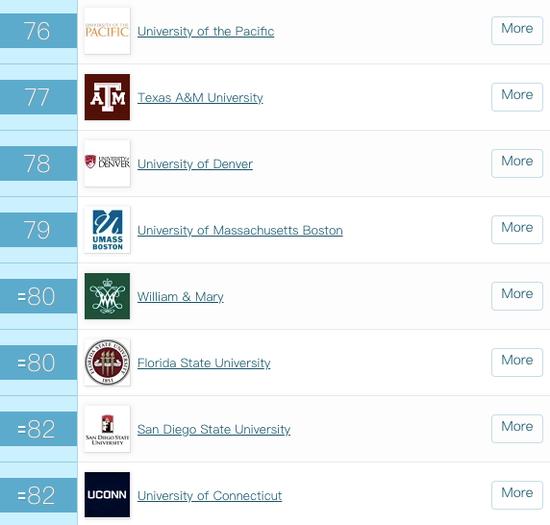
Task: Follow the University of Connecticut link
Action: (x=209, y=496)
